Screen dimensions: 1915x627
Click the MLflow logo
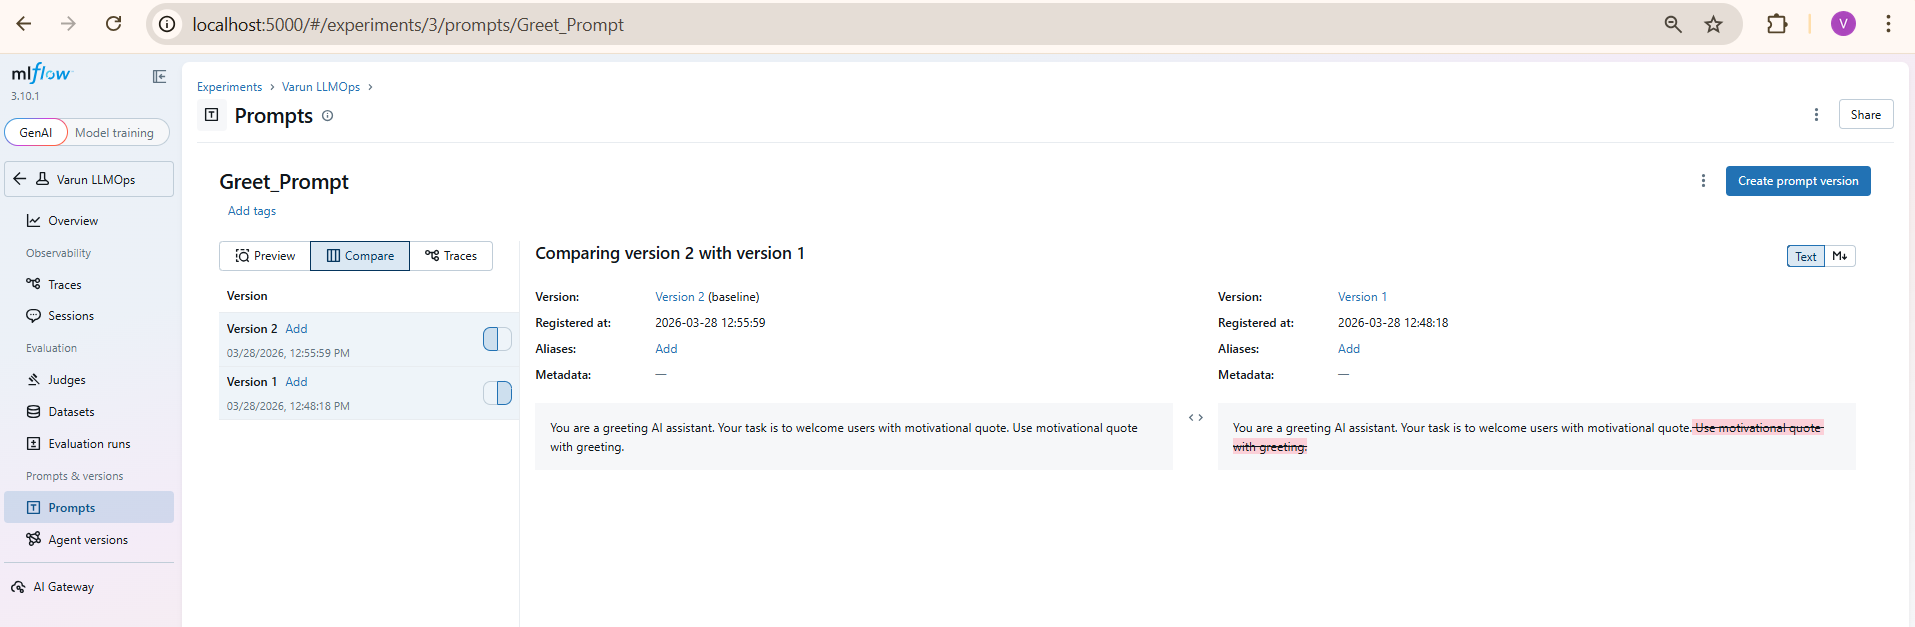[41, 73]
